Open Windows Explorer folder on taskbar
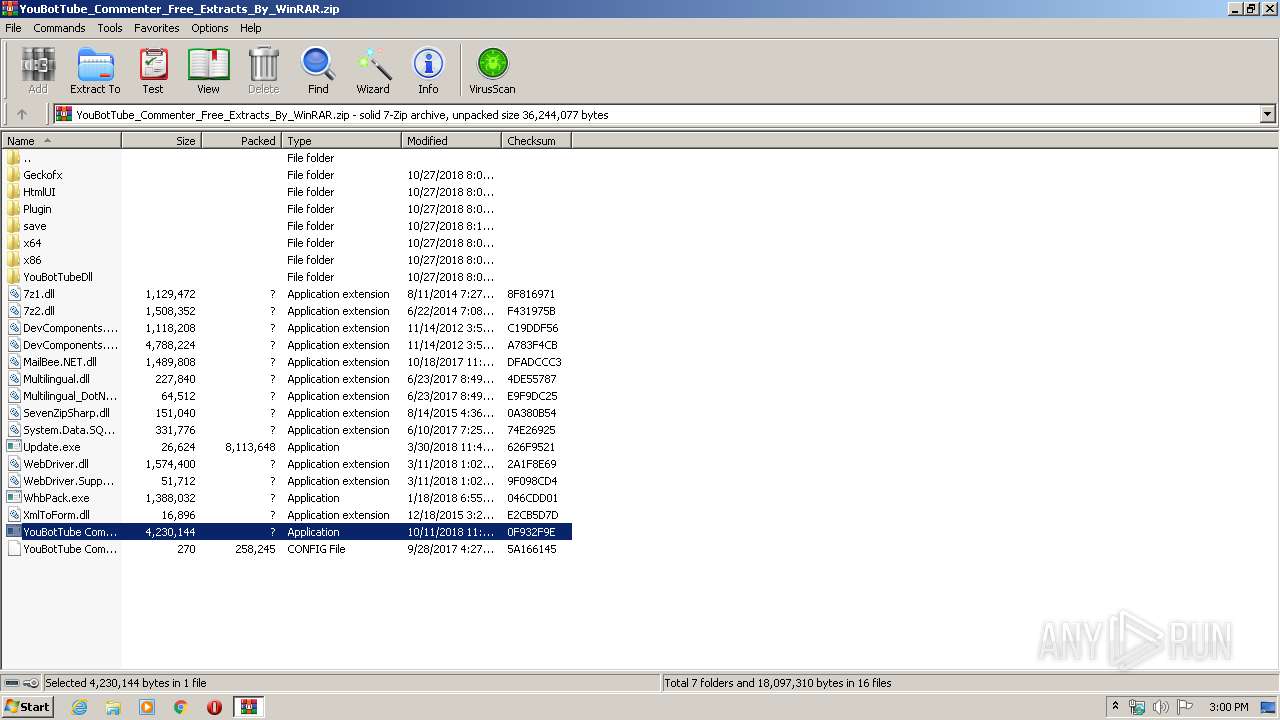 click(x=113, y=707)
